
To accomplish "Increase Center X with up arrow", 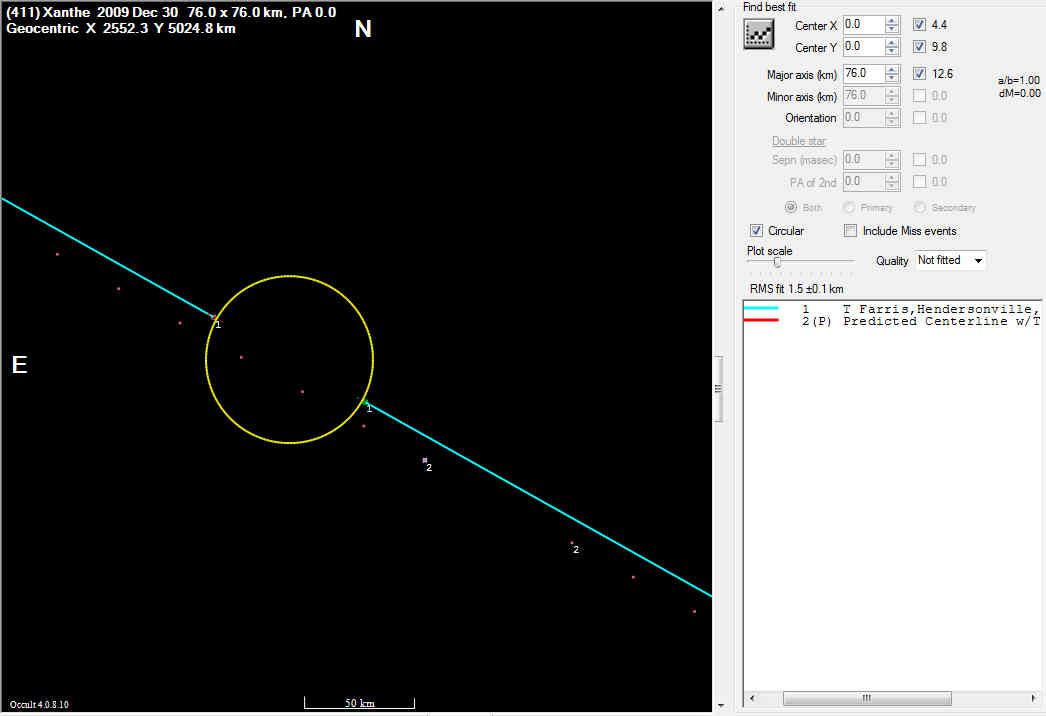I will (892, 21).
